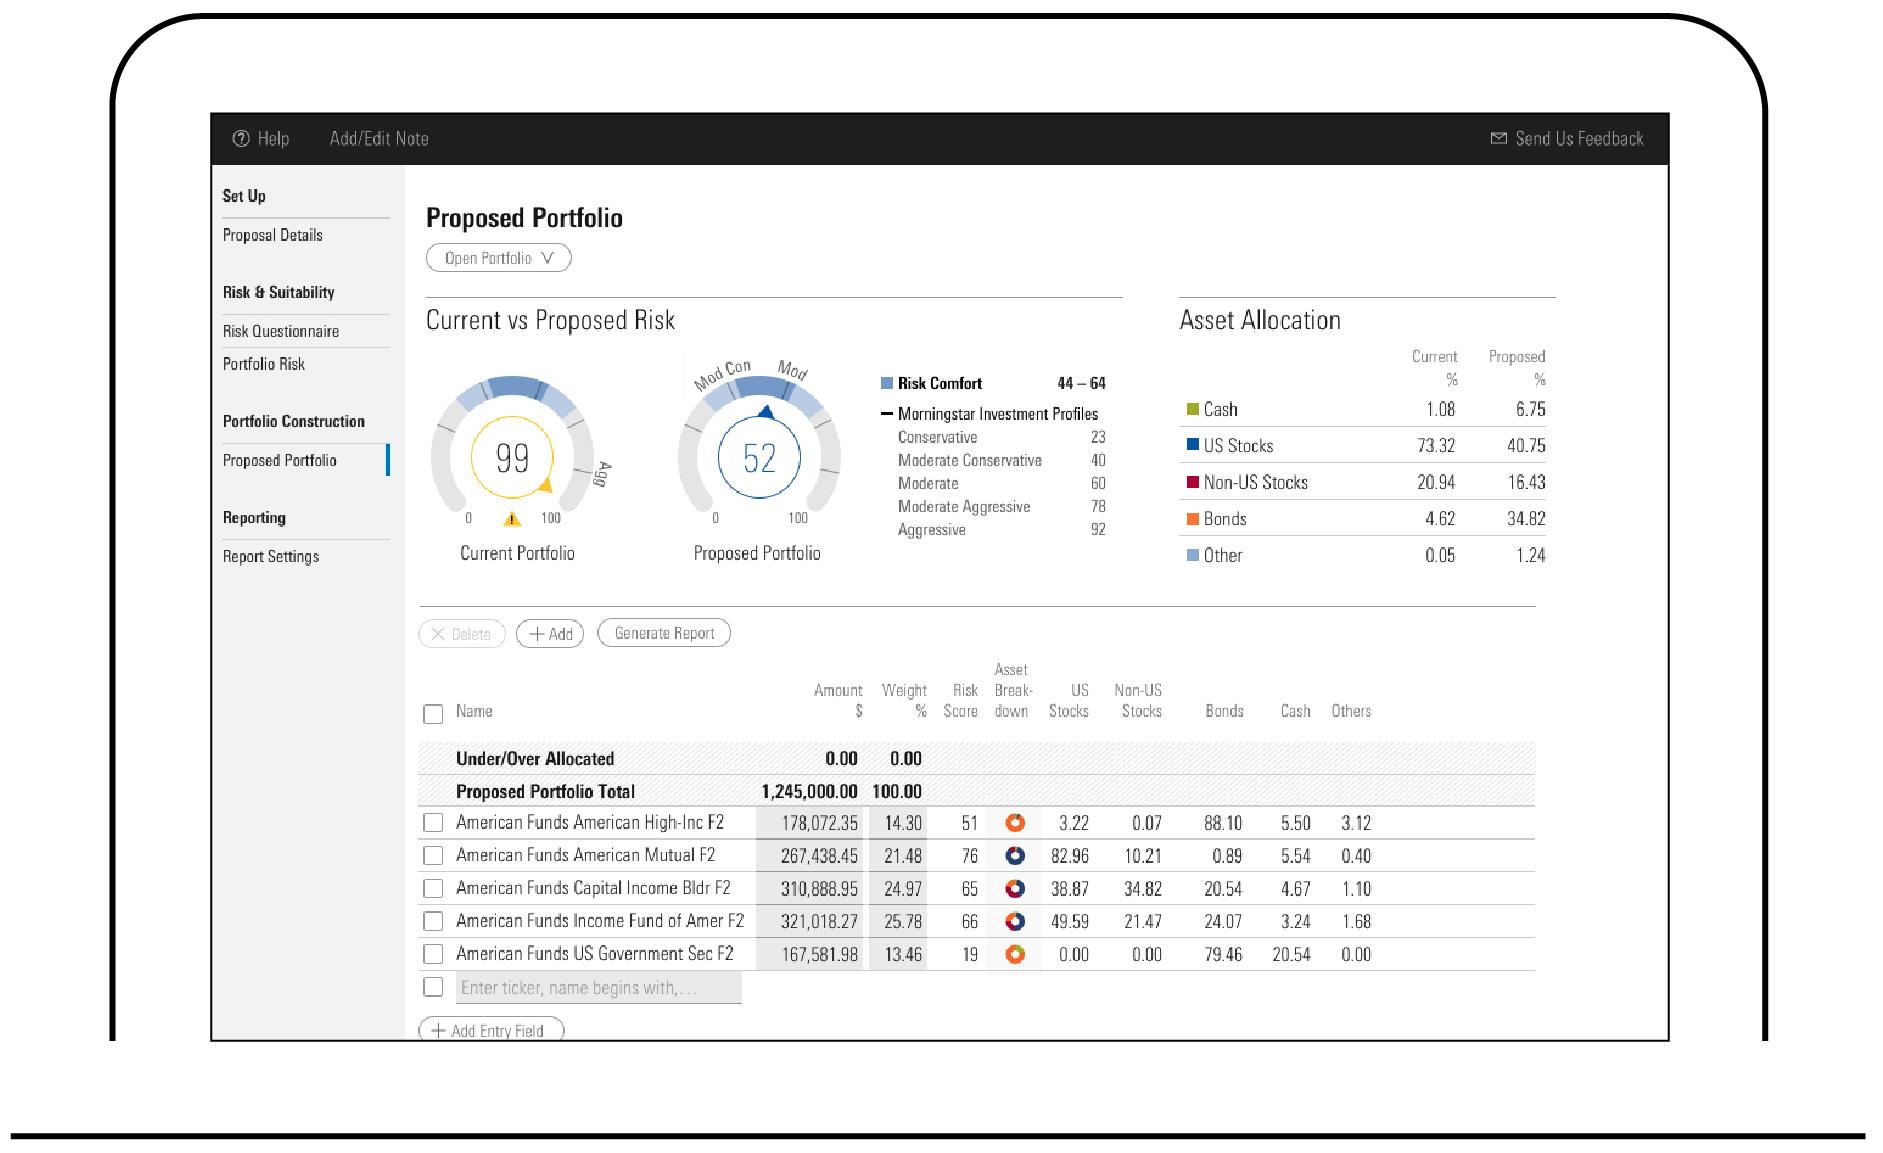Click the Help question mark icon
This screenshot has width=1883, height=1153.
(241, 139)
